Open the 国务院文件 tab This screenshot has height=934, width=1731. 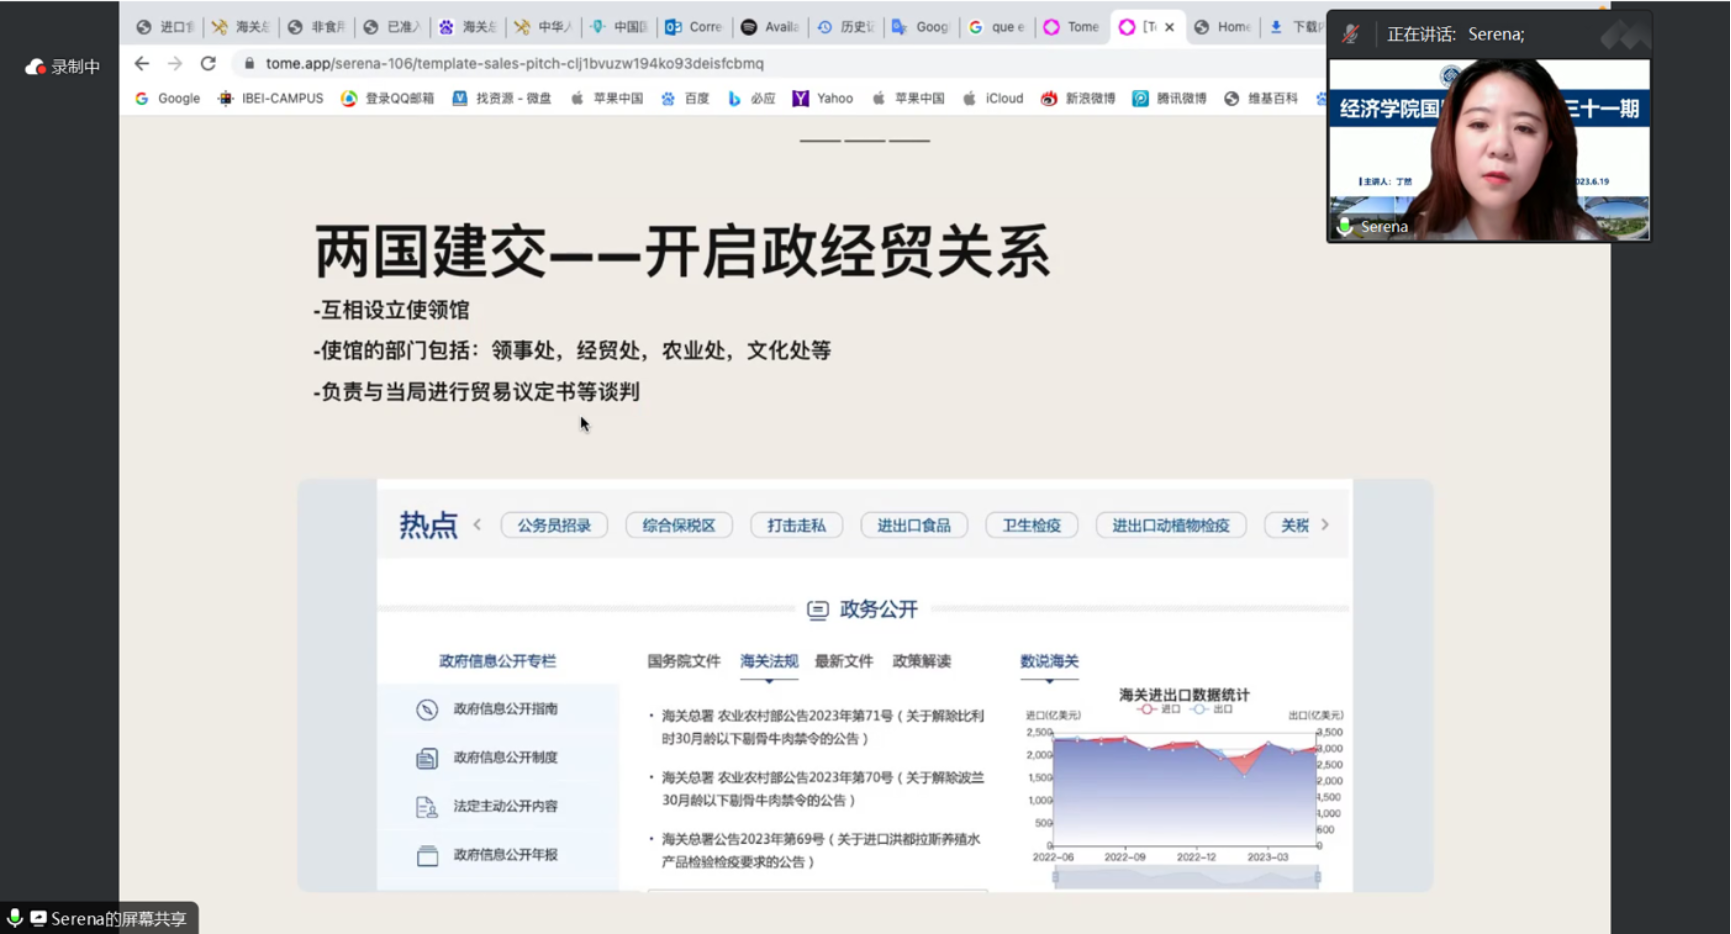683,661
